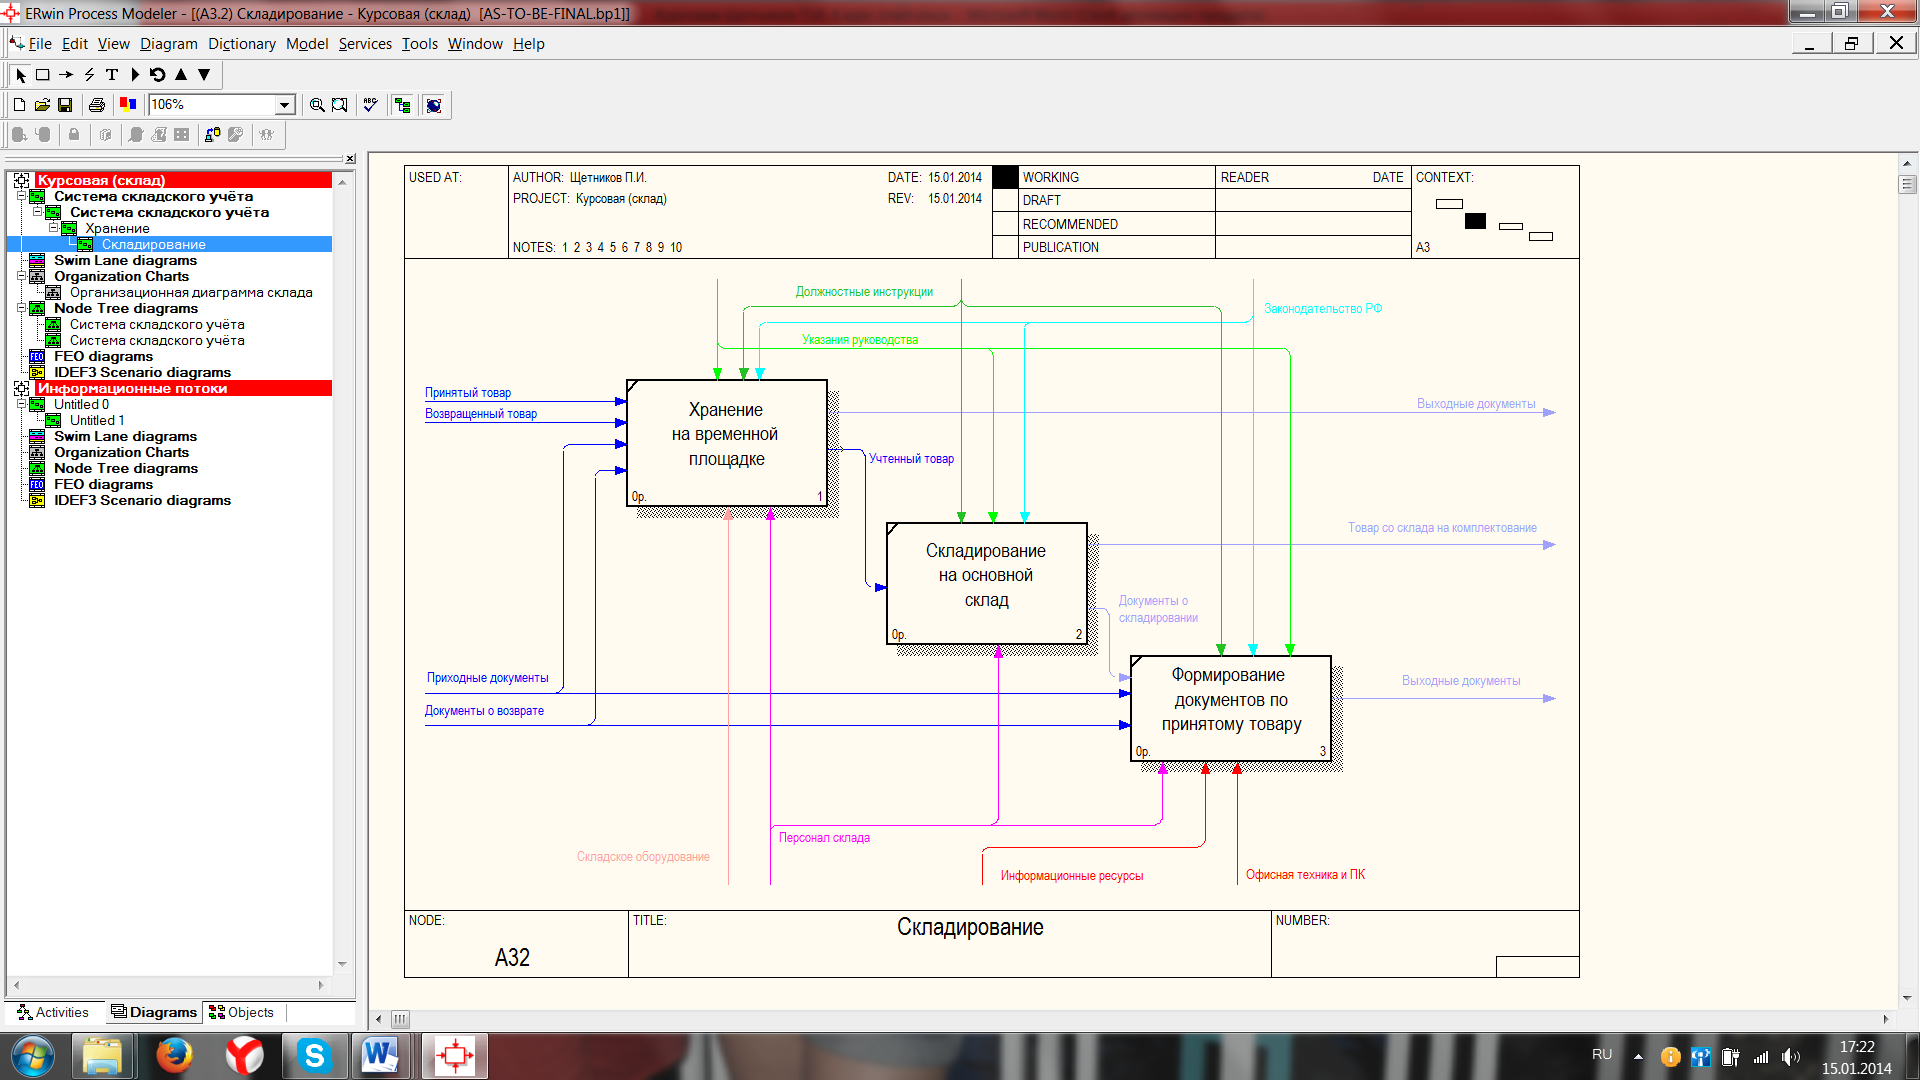Click the arrow/pointer tool icon
The width and height of the screenshot is (1920, 1080).
pyautogui.click(x=21, y=74)
